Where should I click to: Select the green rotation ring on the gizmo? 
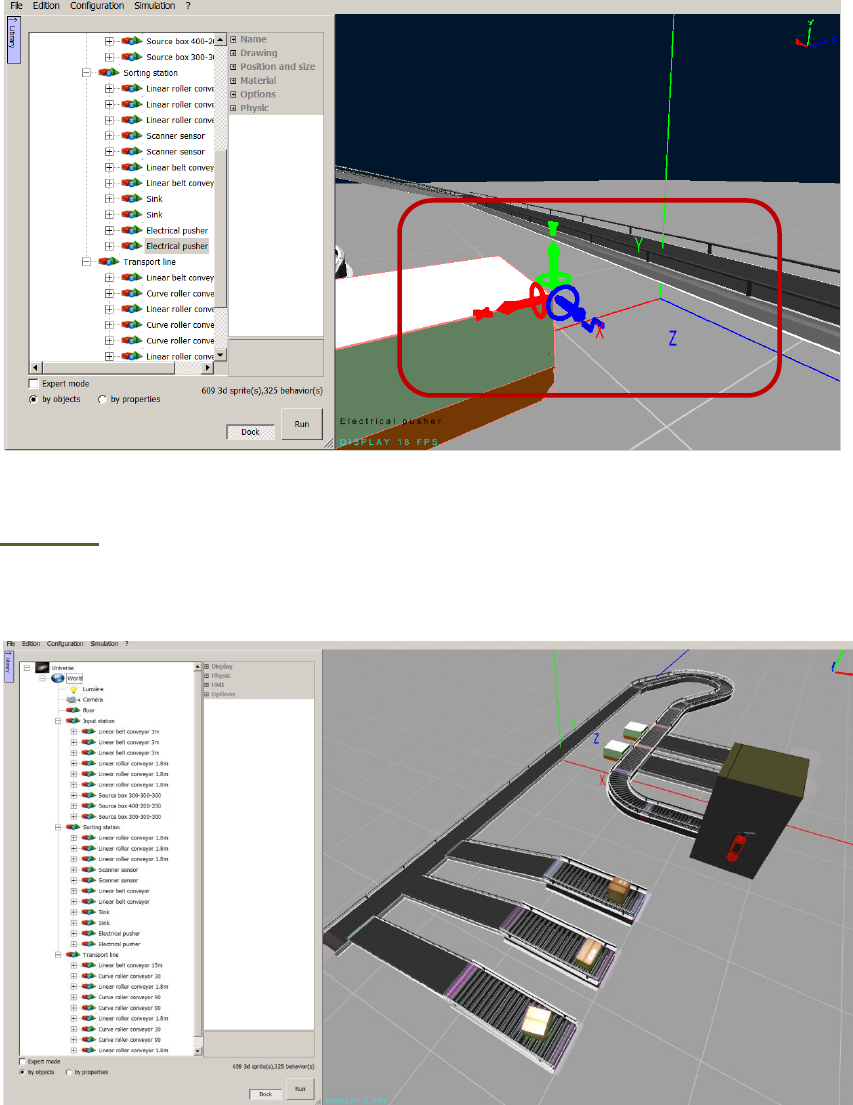pos(553,280)
